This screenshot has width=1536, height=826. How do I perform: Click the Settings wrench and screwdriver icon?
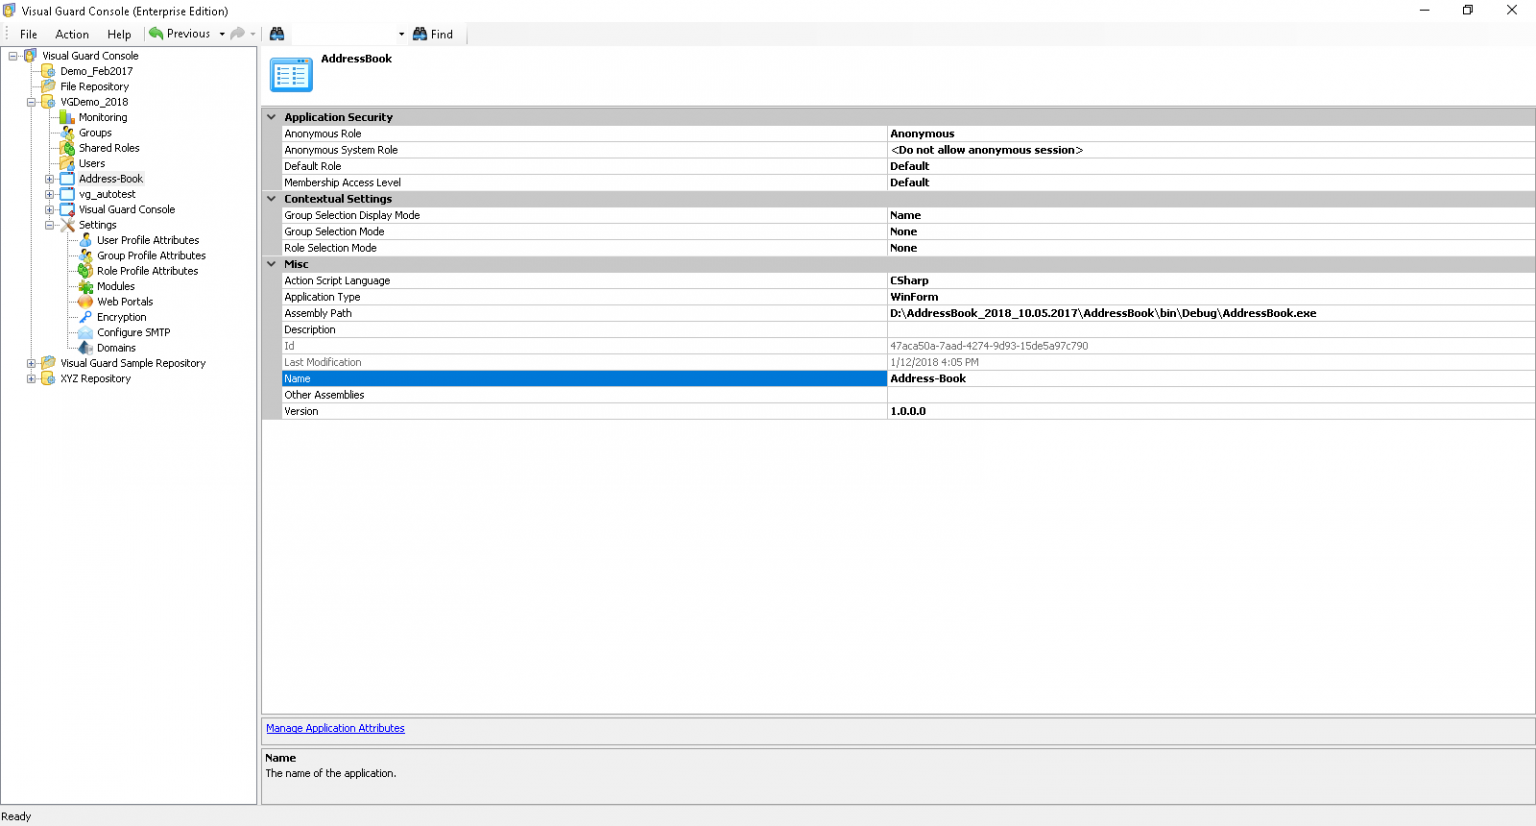(67, 225)
